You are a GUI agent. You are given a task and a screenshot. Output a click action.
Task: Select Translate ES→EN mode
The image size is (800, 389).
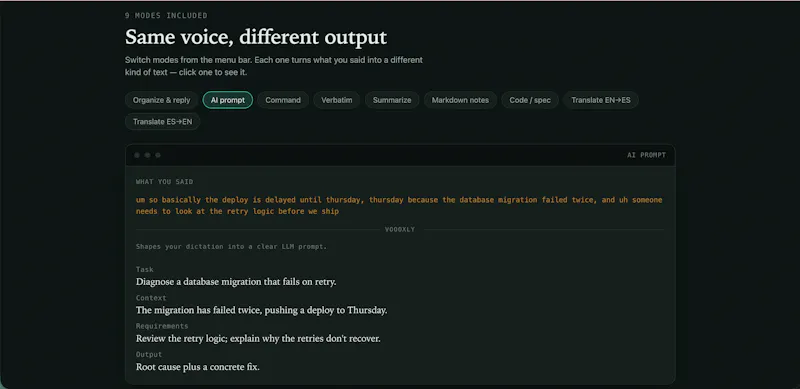pos(162,121)
